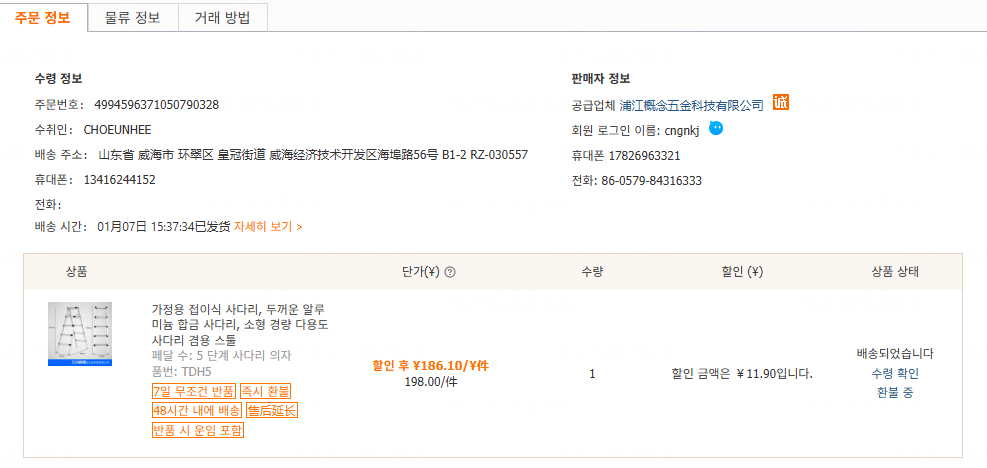Screen dimensions: 987x468
Task: Select the 주문 정보 tab
Action: pos(43,17)
